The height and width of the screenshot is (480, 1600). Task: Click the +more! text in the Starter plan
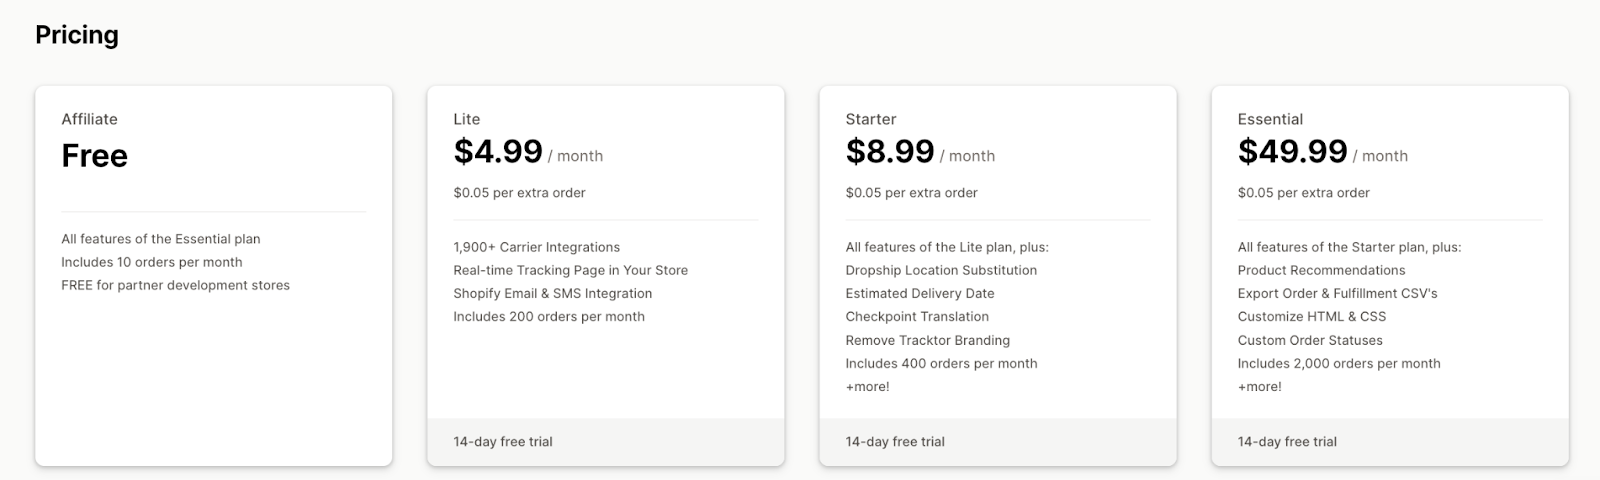867,387
